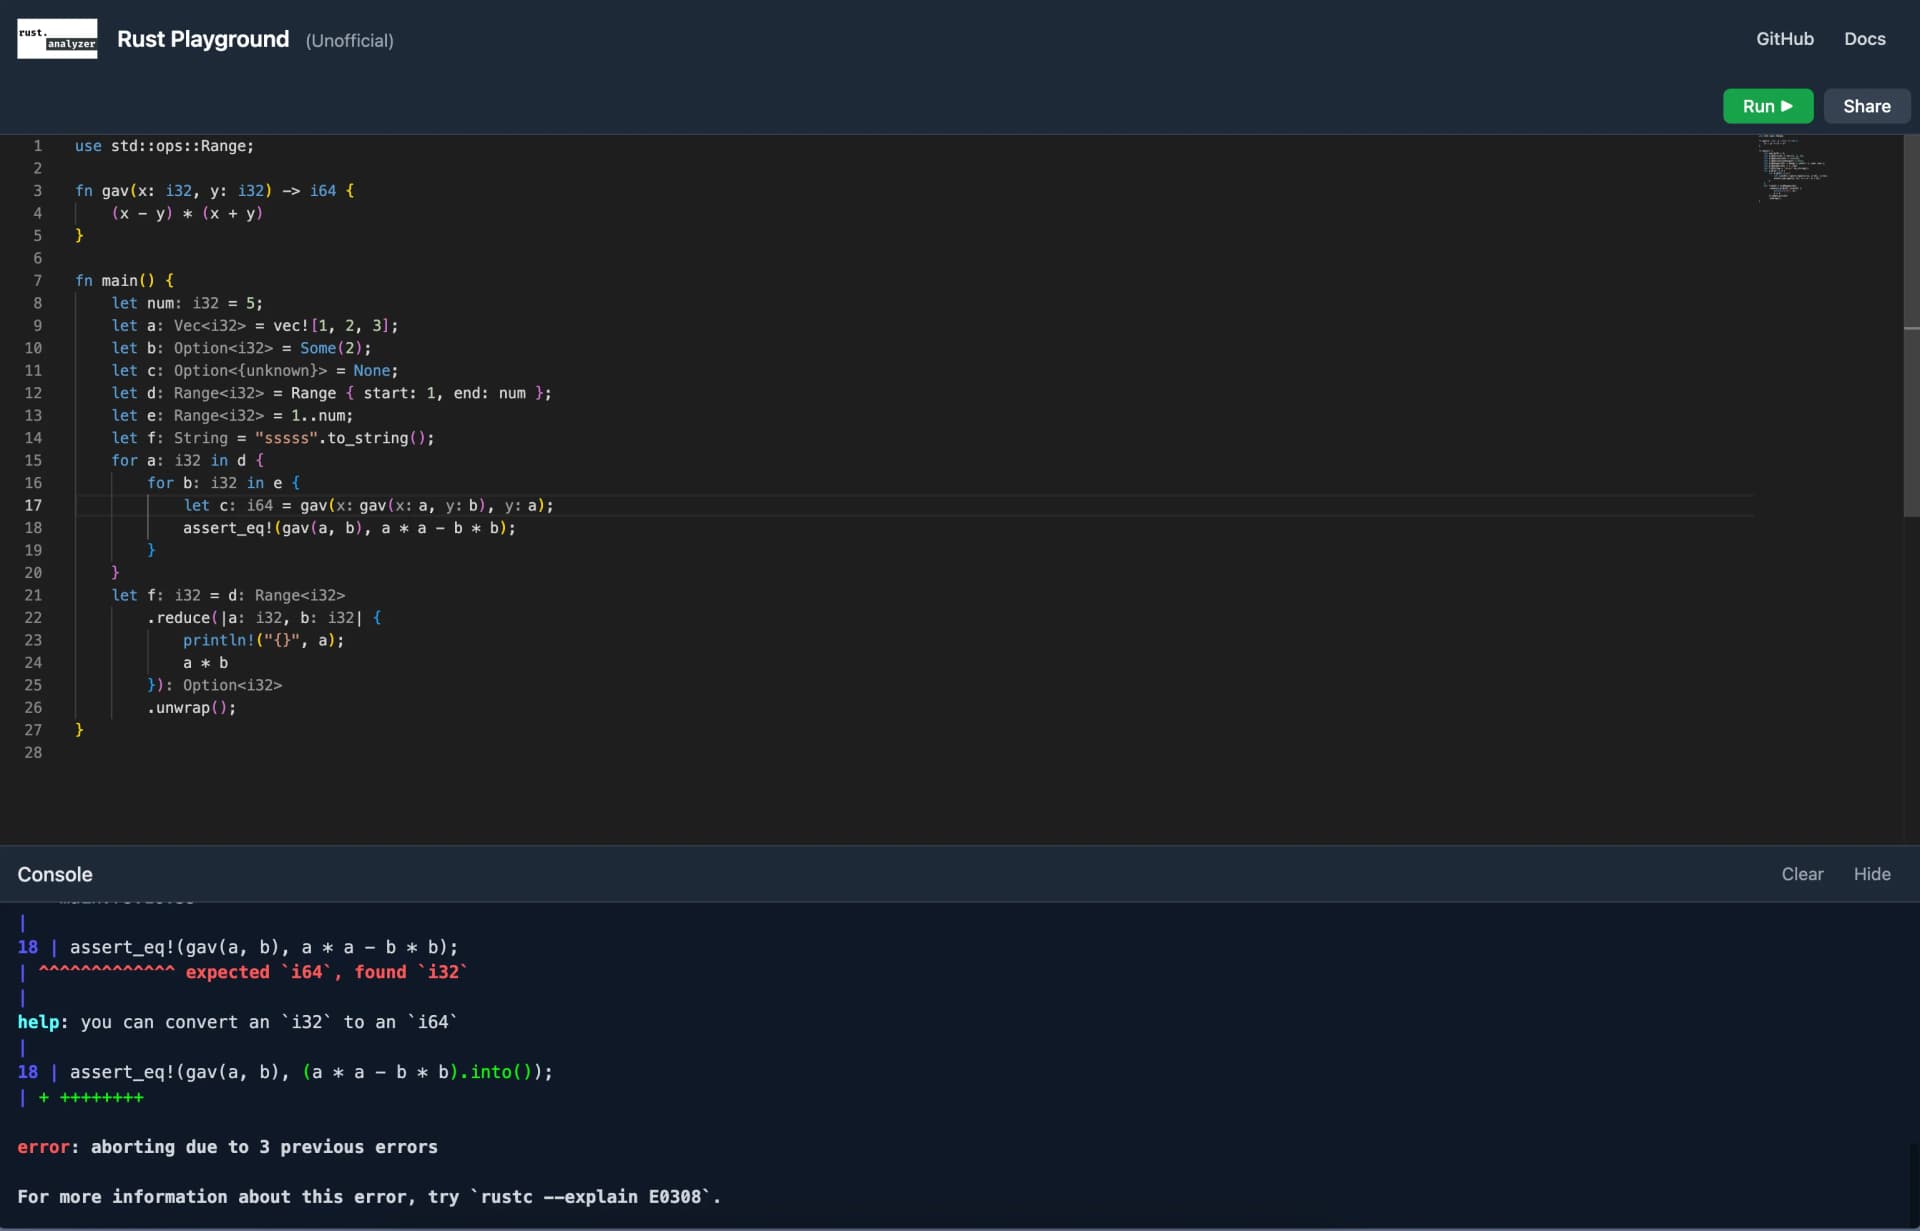Open the GitHub link
Screen dimensions: 1920x1231
[1784, 39]
